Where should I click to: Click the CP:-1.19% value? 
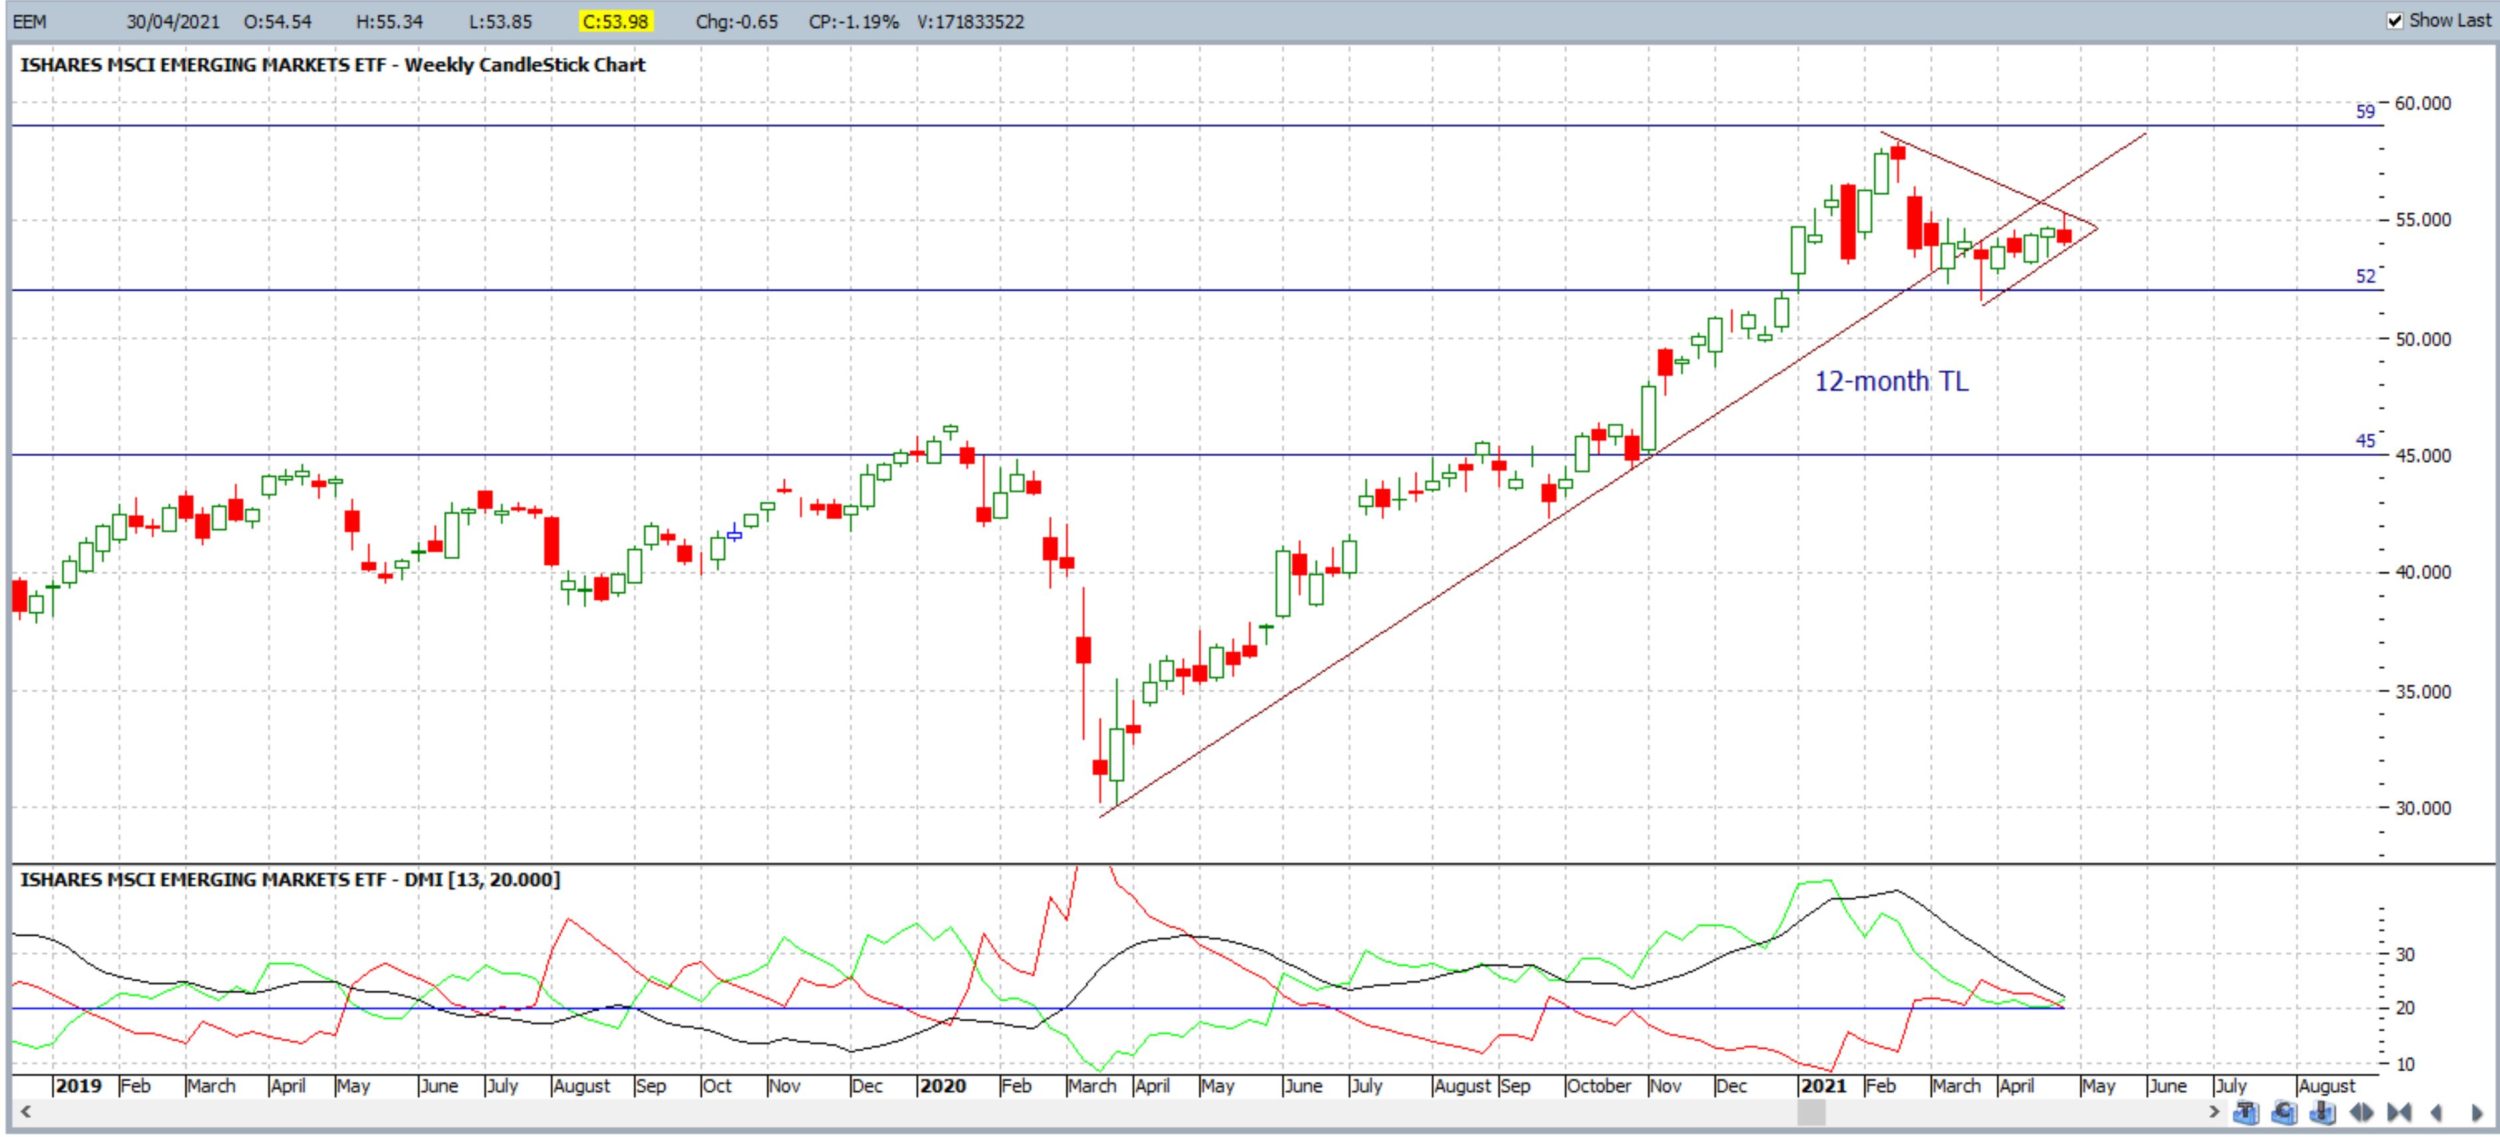pyautogui.click(x=853, y=21)
